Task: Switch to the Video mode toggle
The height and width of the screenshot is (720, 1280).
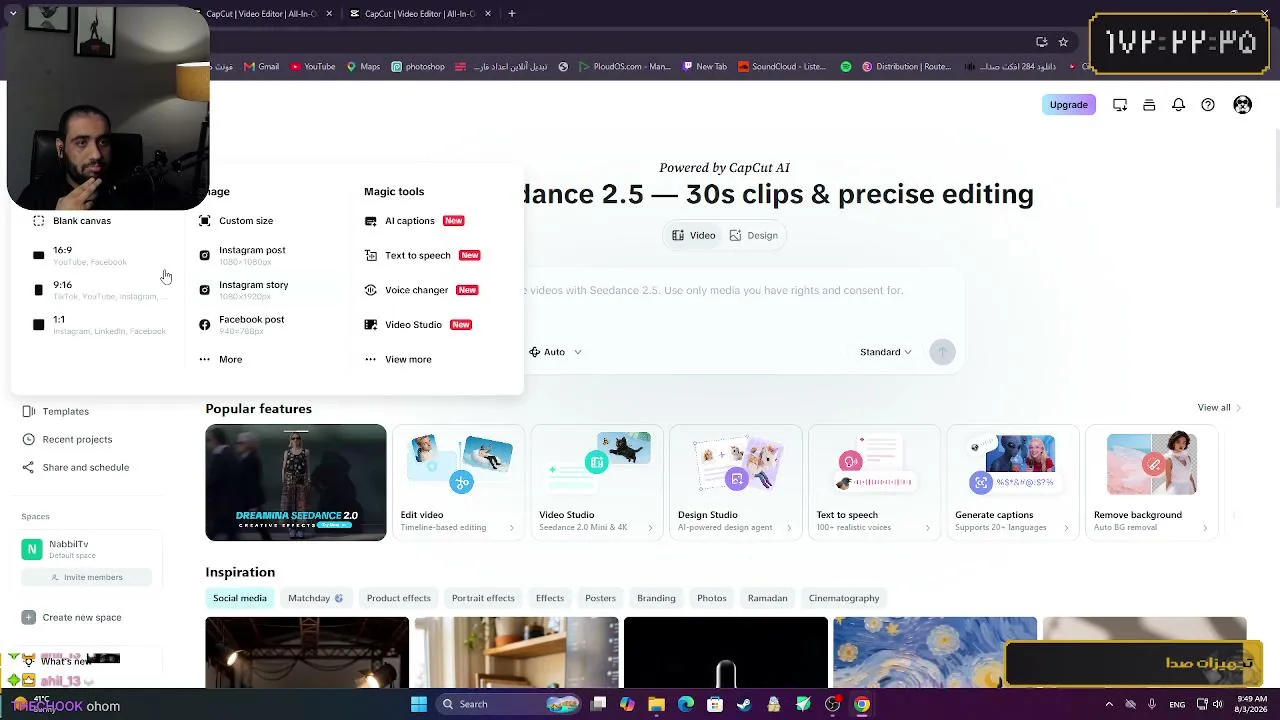Action: [x=694, y=235]
